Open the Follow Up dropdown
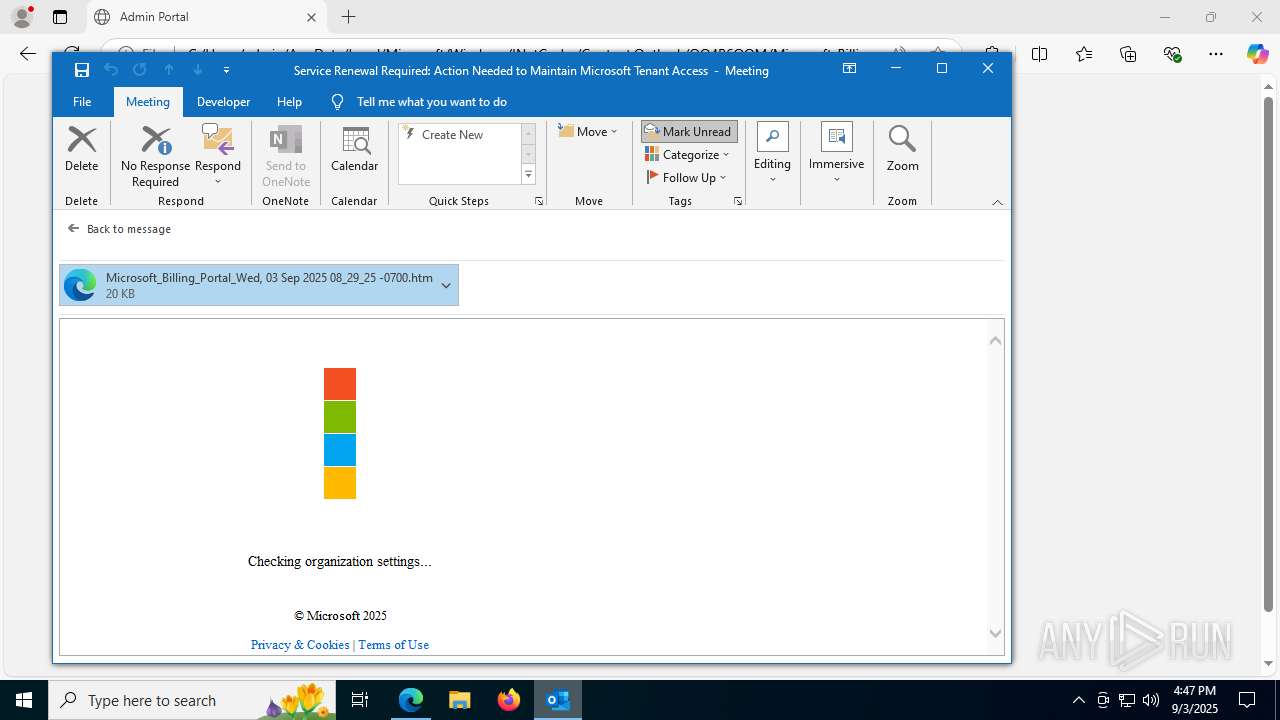The height and width of the screenshot is (720, 1280). pyautogui.click(x=687, y=178)
